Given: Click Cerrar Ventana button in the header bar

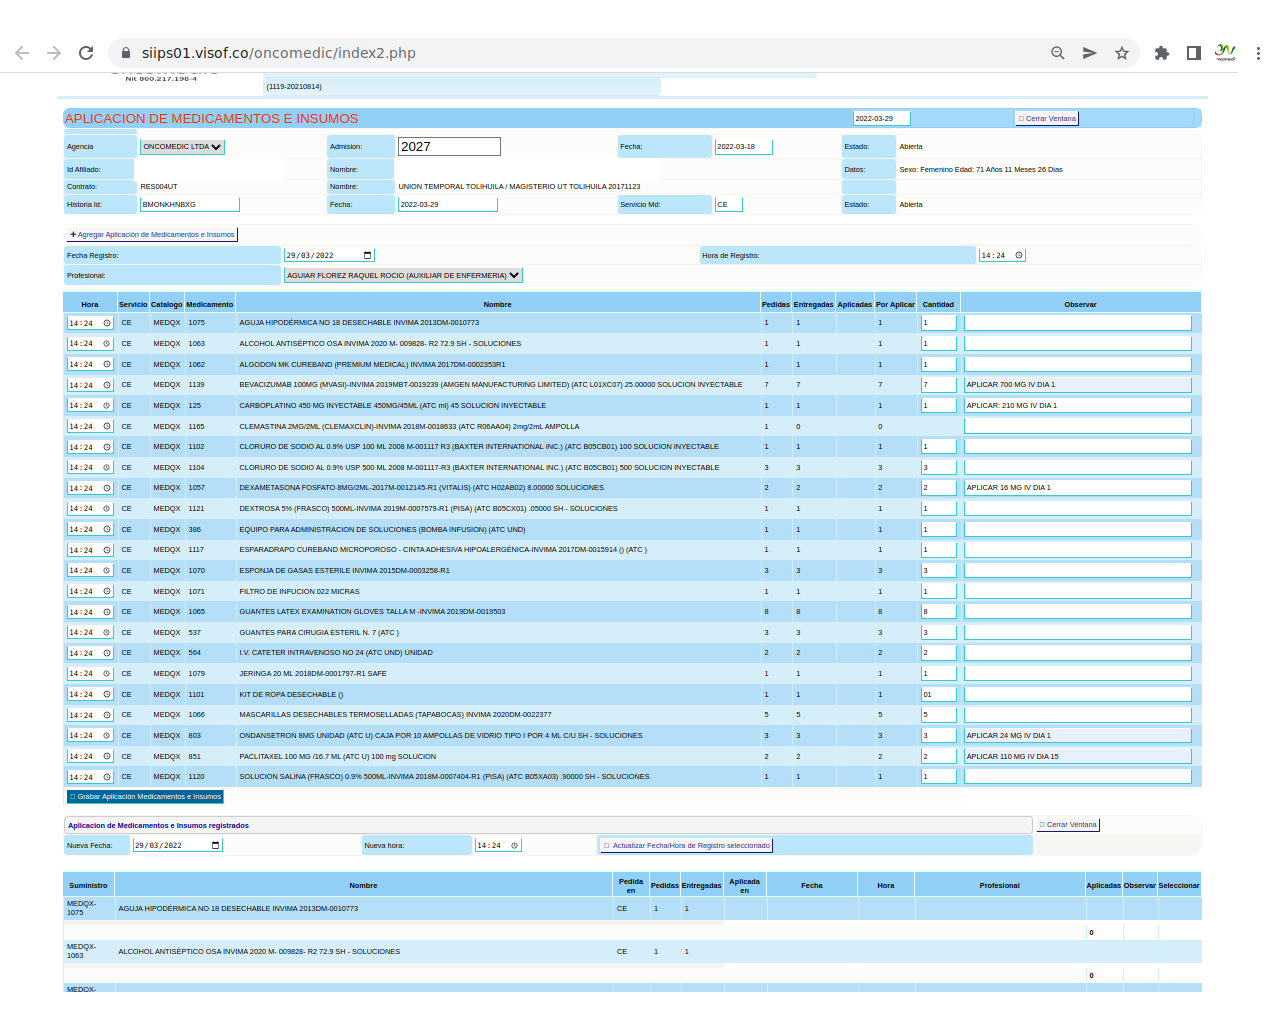Looking at the screenshot, I should tap(1047, 118).
